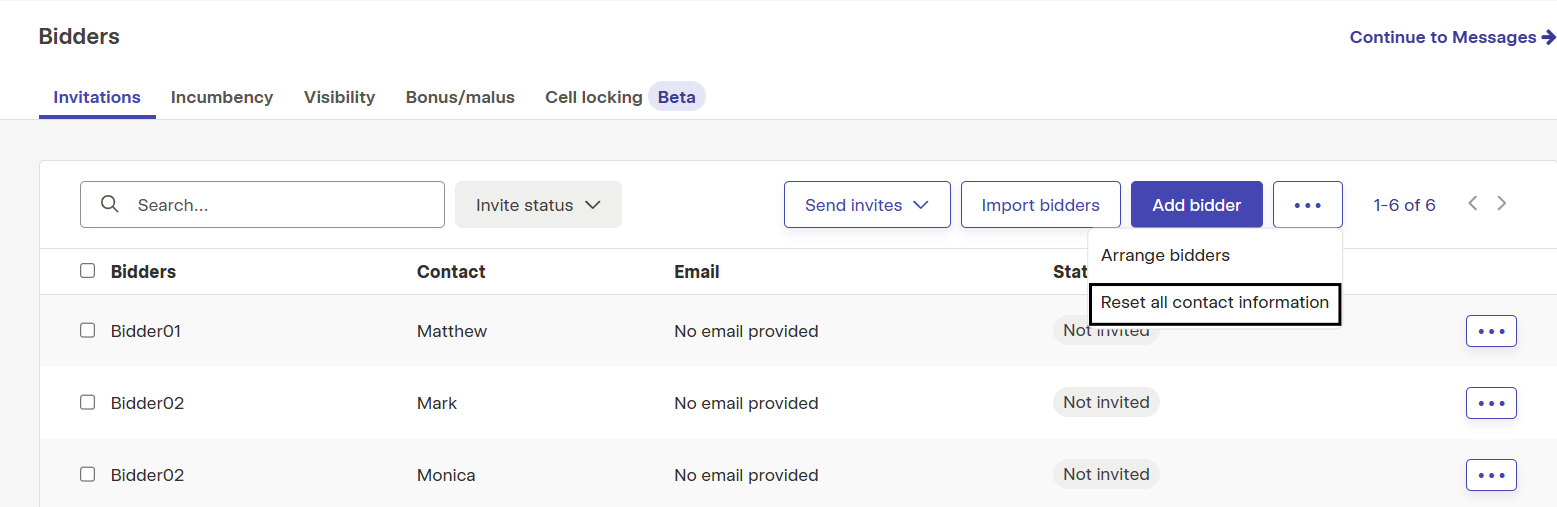The image size is (1557, 507).
Task: Click the Add bidder button
Action: pyautogui.click(x=1197, y=205)
